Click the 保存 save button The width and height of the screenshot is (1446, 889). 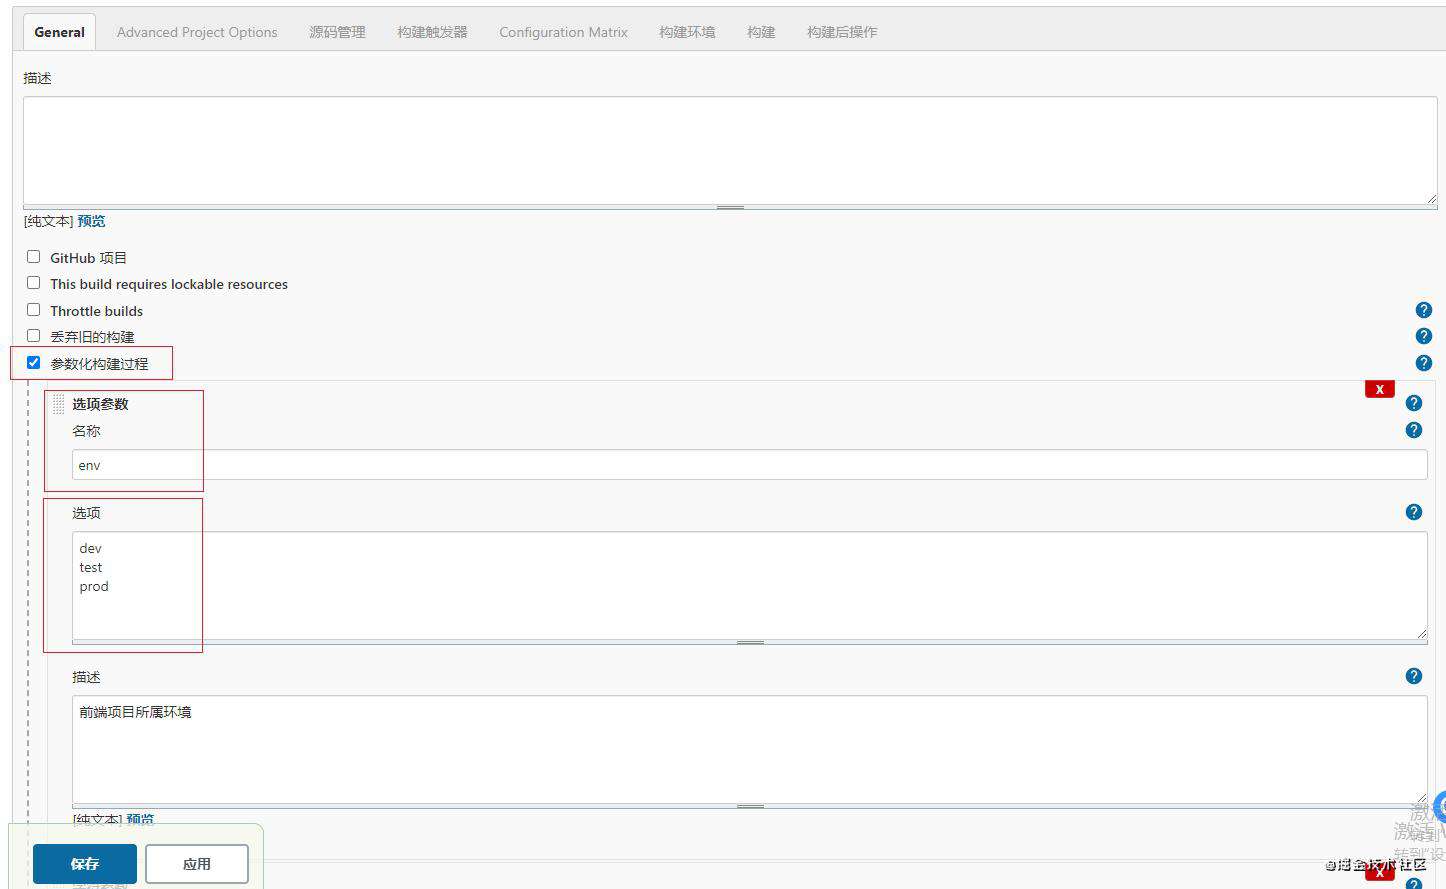(85, 864)
